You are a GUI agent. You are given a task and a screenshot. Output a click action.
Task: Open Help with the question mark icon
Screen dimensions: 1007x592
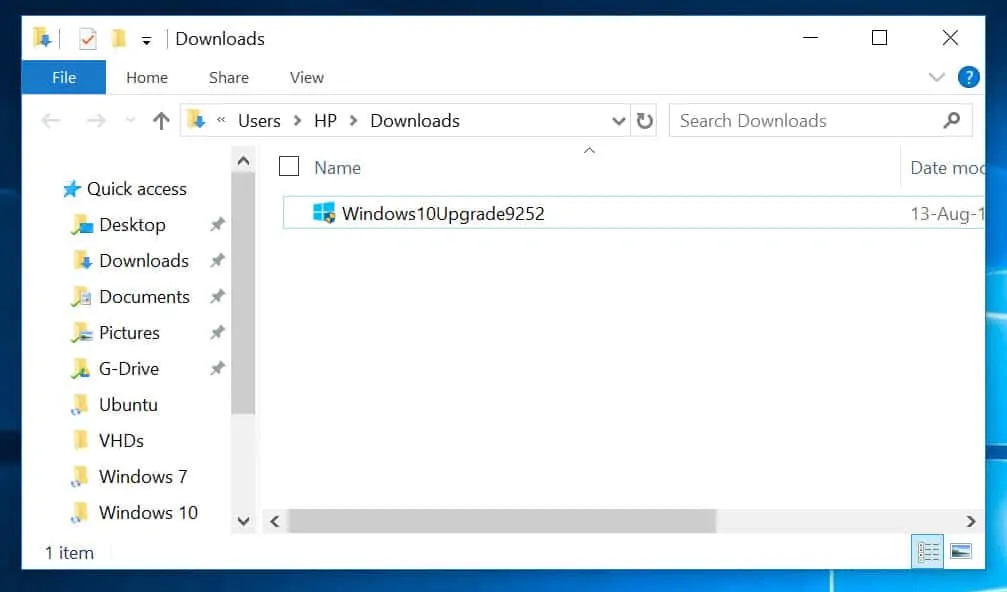[x=968, y=78]
